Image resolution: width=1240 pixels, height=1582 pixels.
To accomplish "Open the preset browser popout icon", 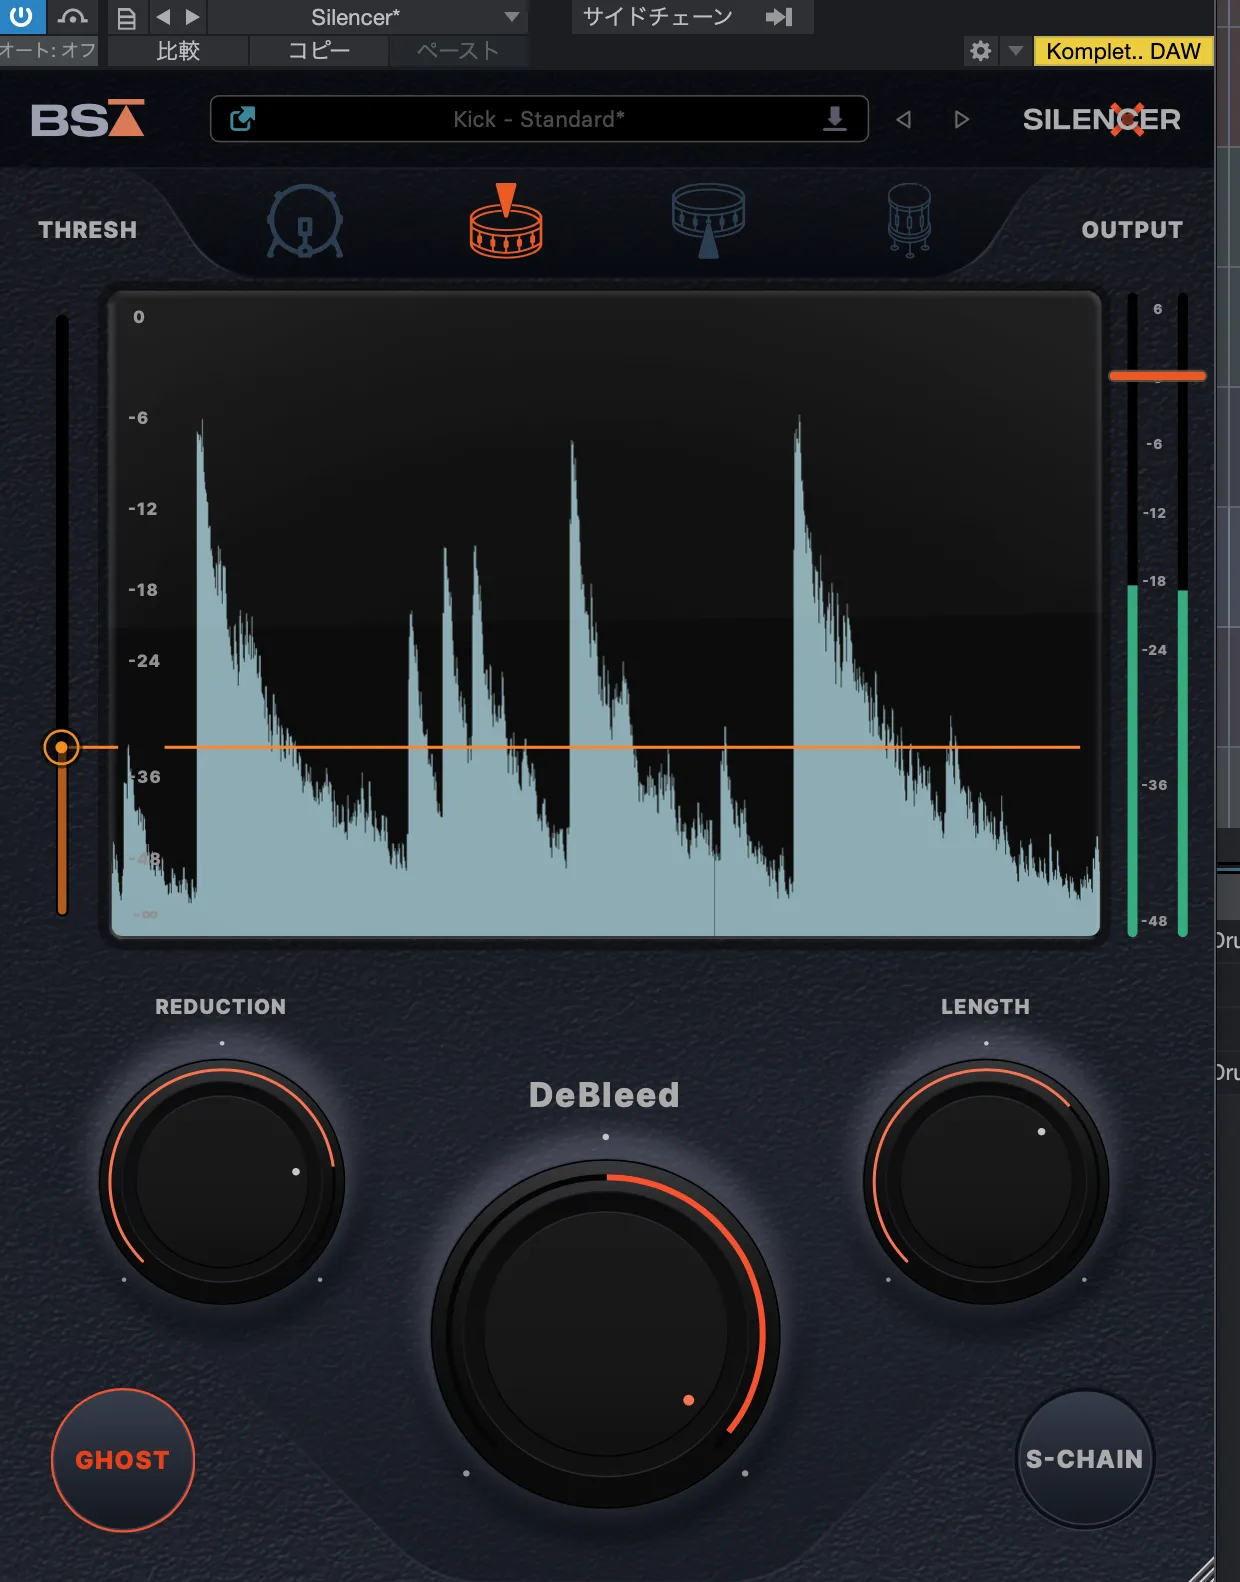I will (x=243, y=120).
